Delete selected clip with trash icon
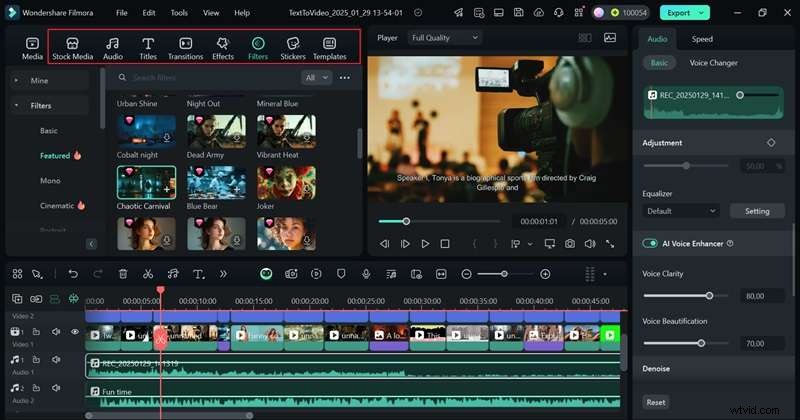Viewport: 800px width, 420px height. tap(123, 274)
